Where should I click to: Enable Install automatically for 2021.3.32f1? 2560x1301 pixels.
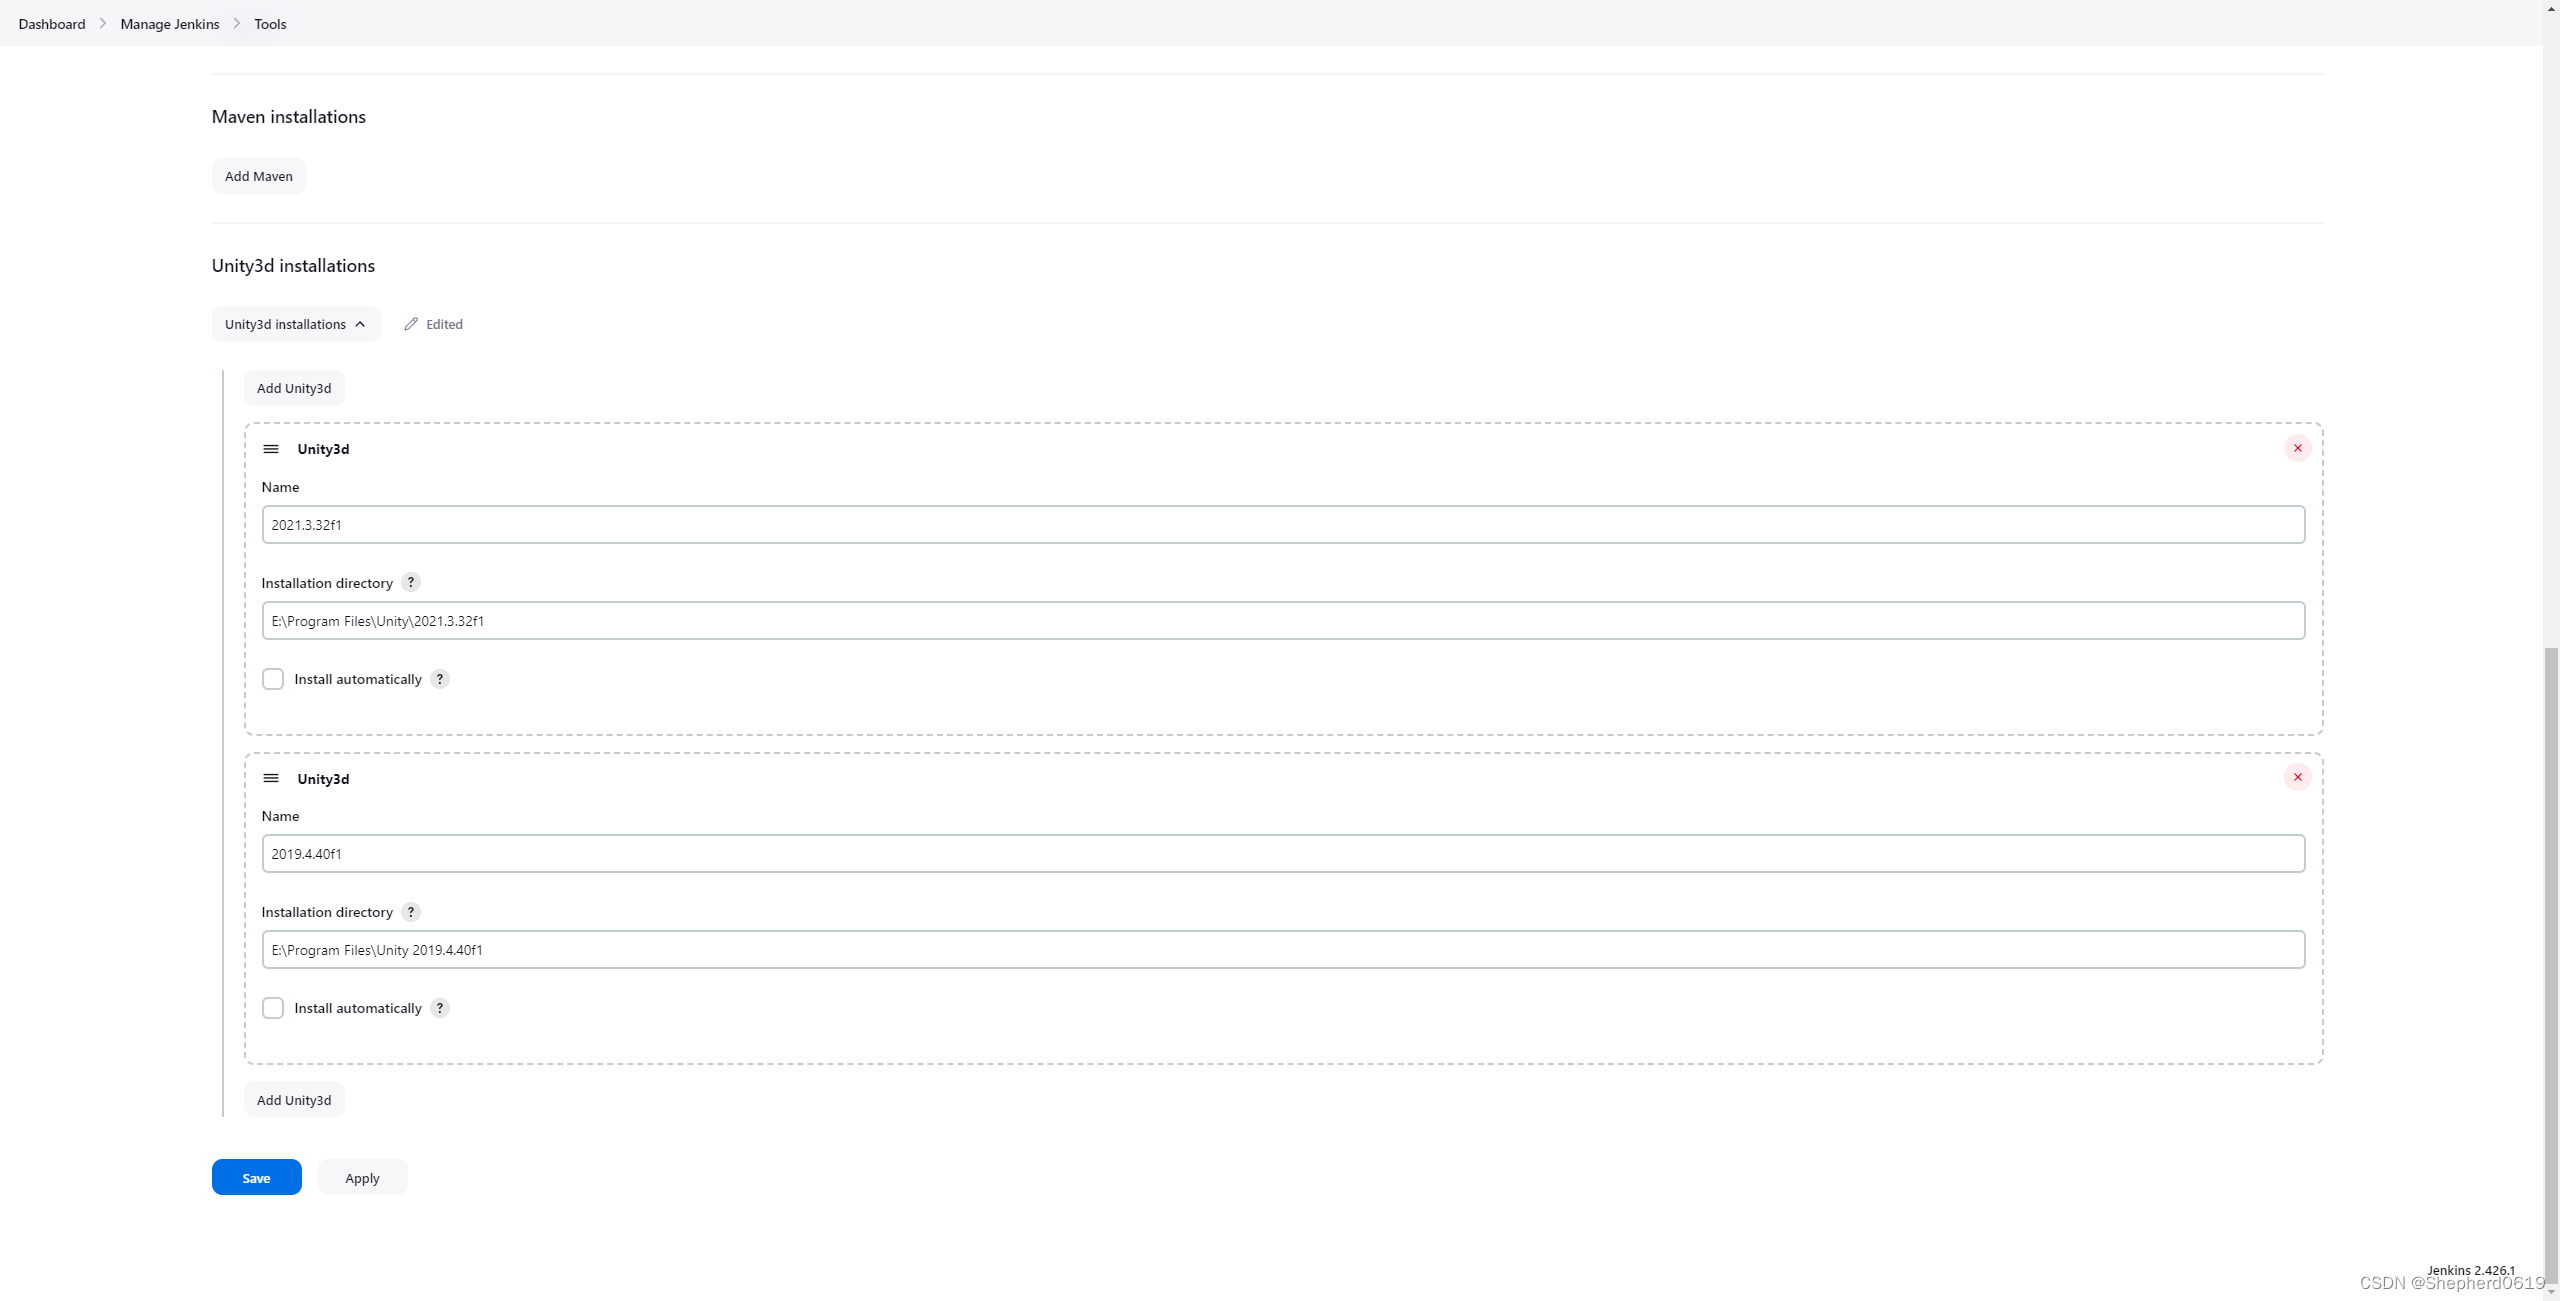[272, 679]
